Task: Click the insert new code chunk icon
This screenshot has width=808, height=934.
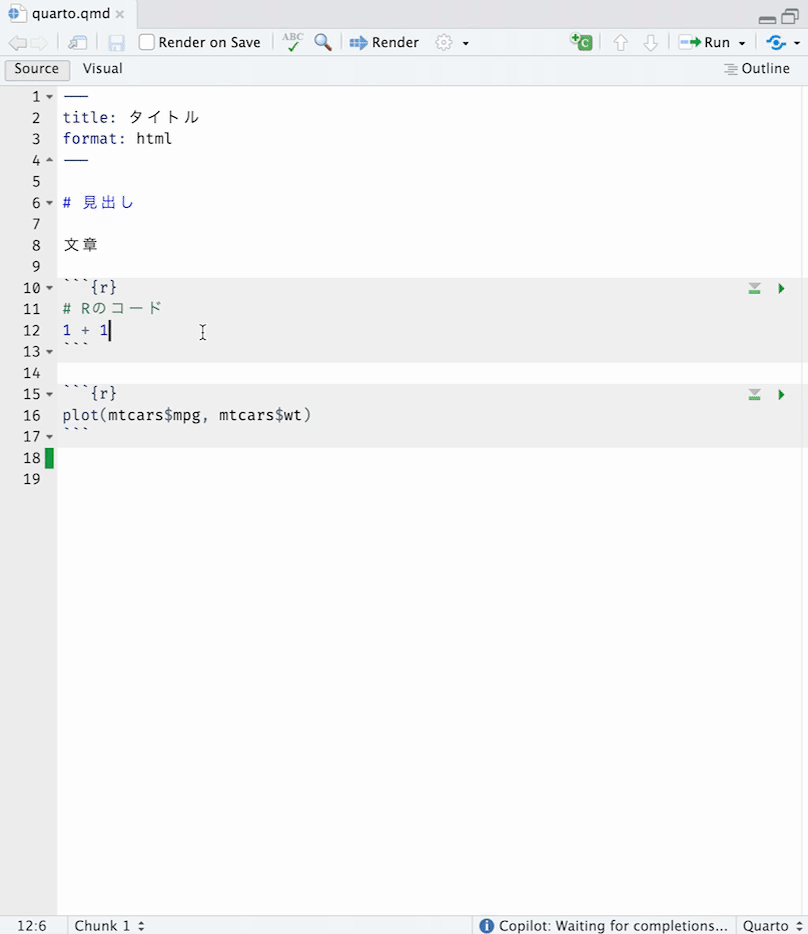Action: pos(582,42)
